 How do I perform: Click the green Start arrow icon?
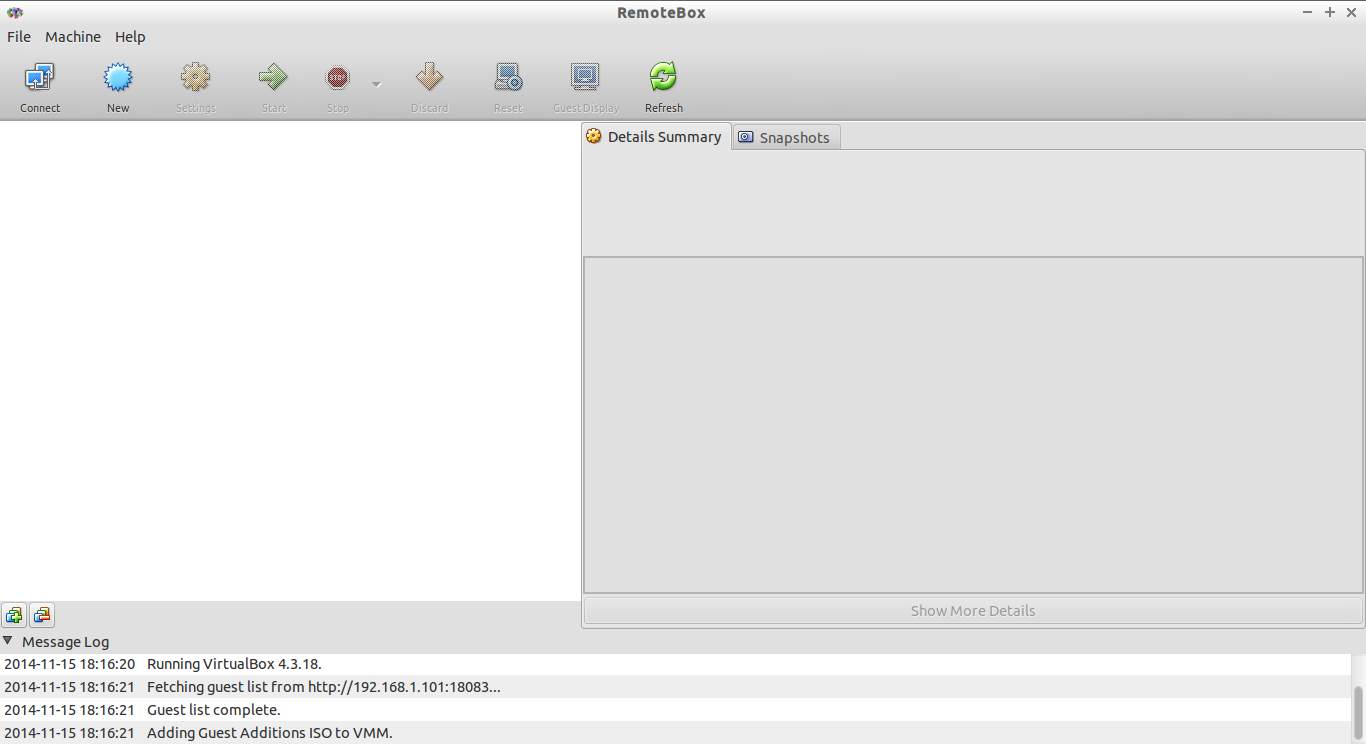(273, 77)
